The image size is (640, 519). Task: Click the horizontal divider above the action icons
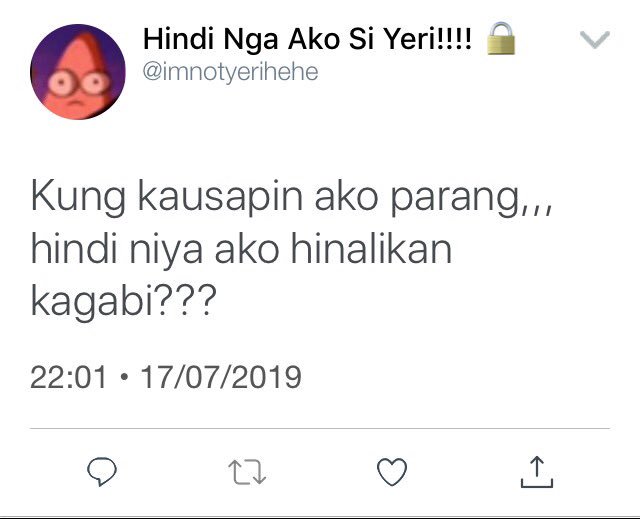(320, 428)
